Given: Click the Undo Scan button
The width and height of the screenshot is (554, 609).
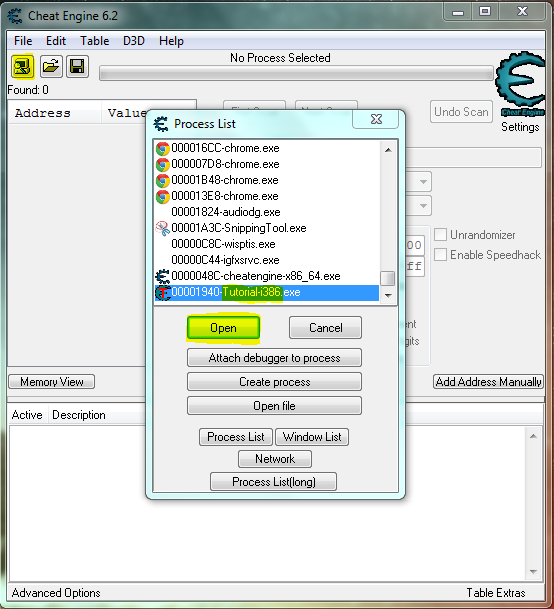Looking at the screenshot, I should click(461, 112).
